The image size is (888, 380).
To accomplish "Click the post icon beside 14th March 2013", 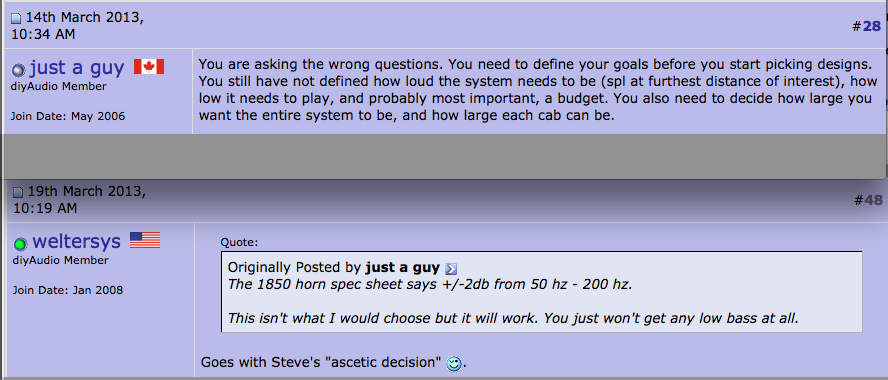I will pyautogui.click(x=16, y=19).
